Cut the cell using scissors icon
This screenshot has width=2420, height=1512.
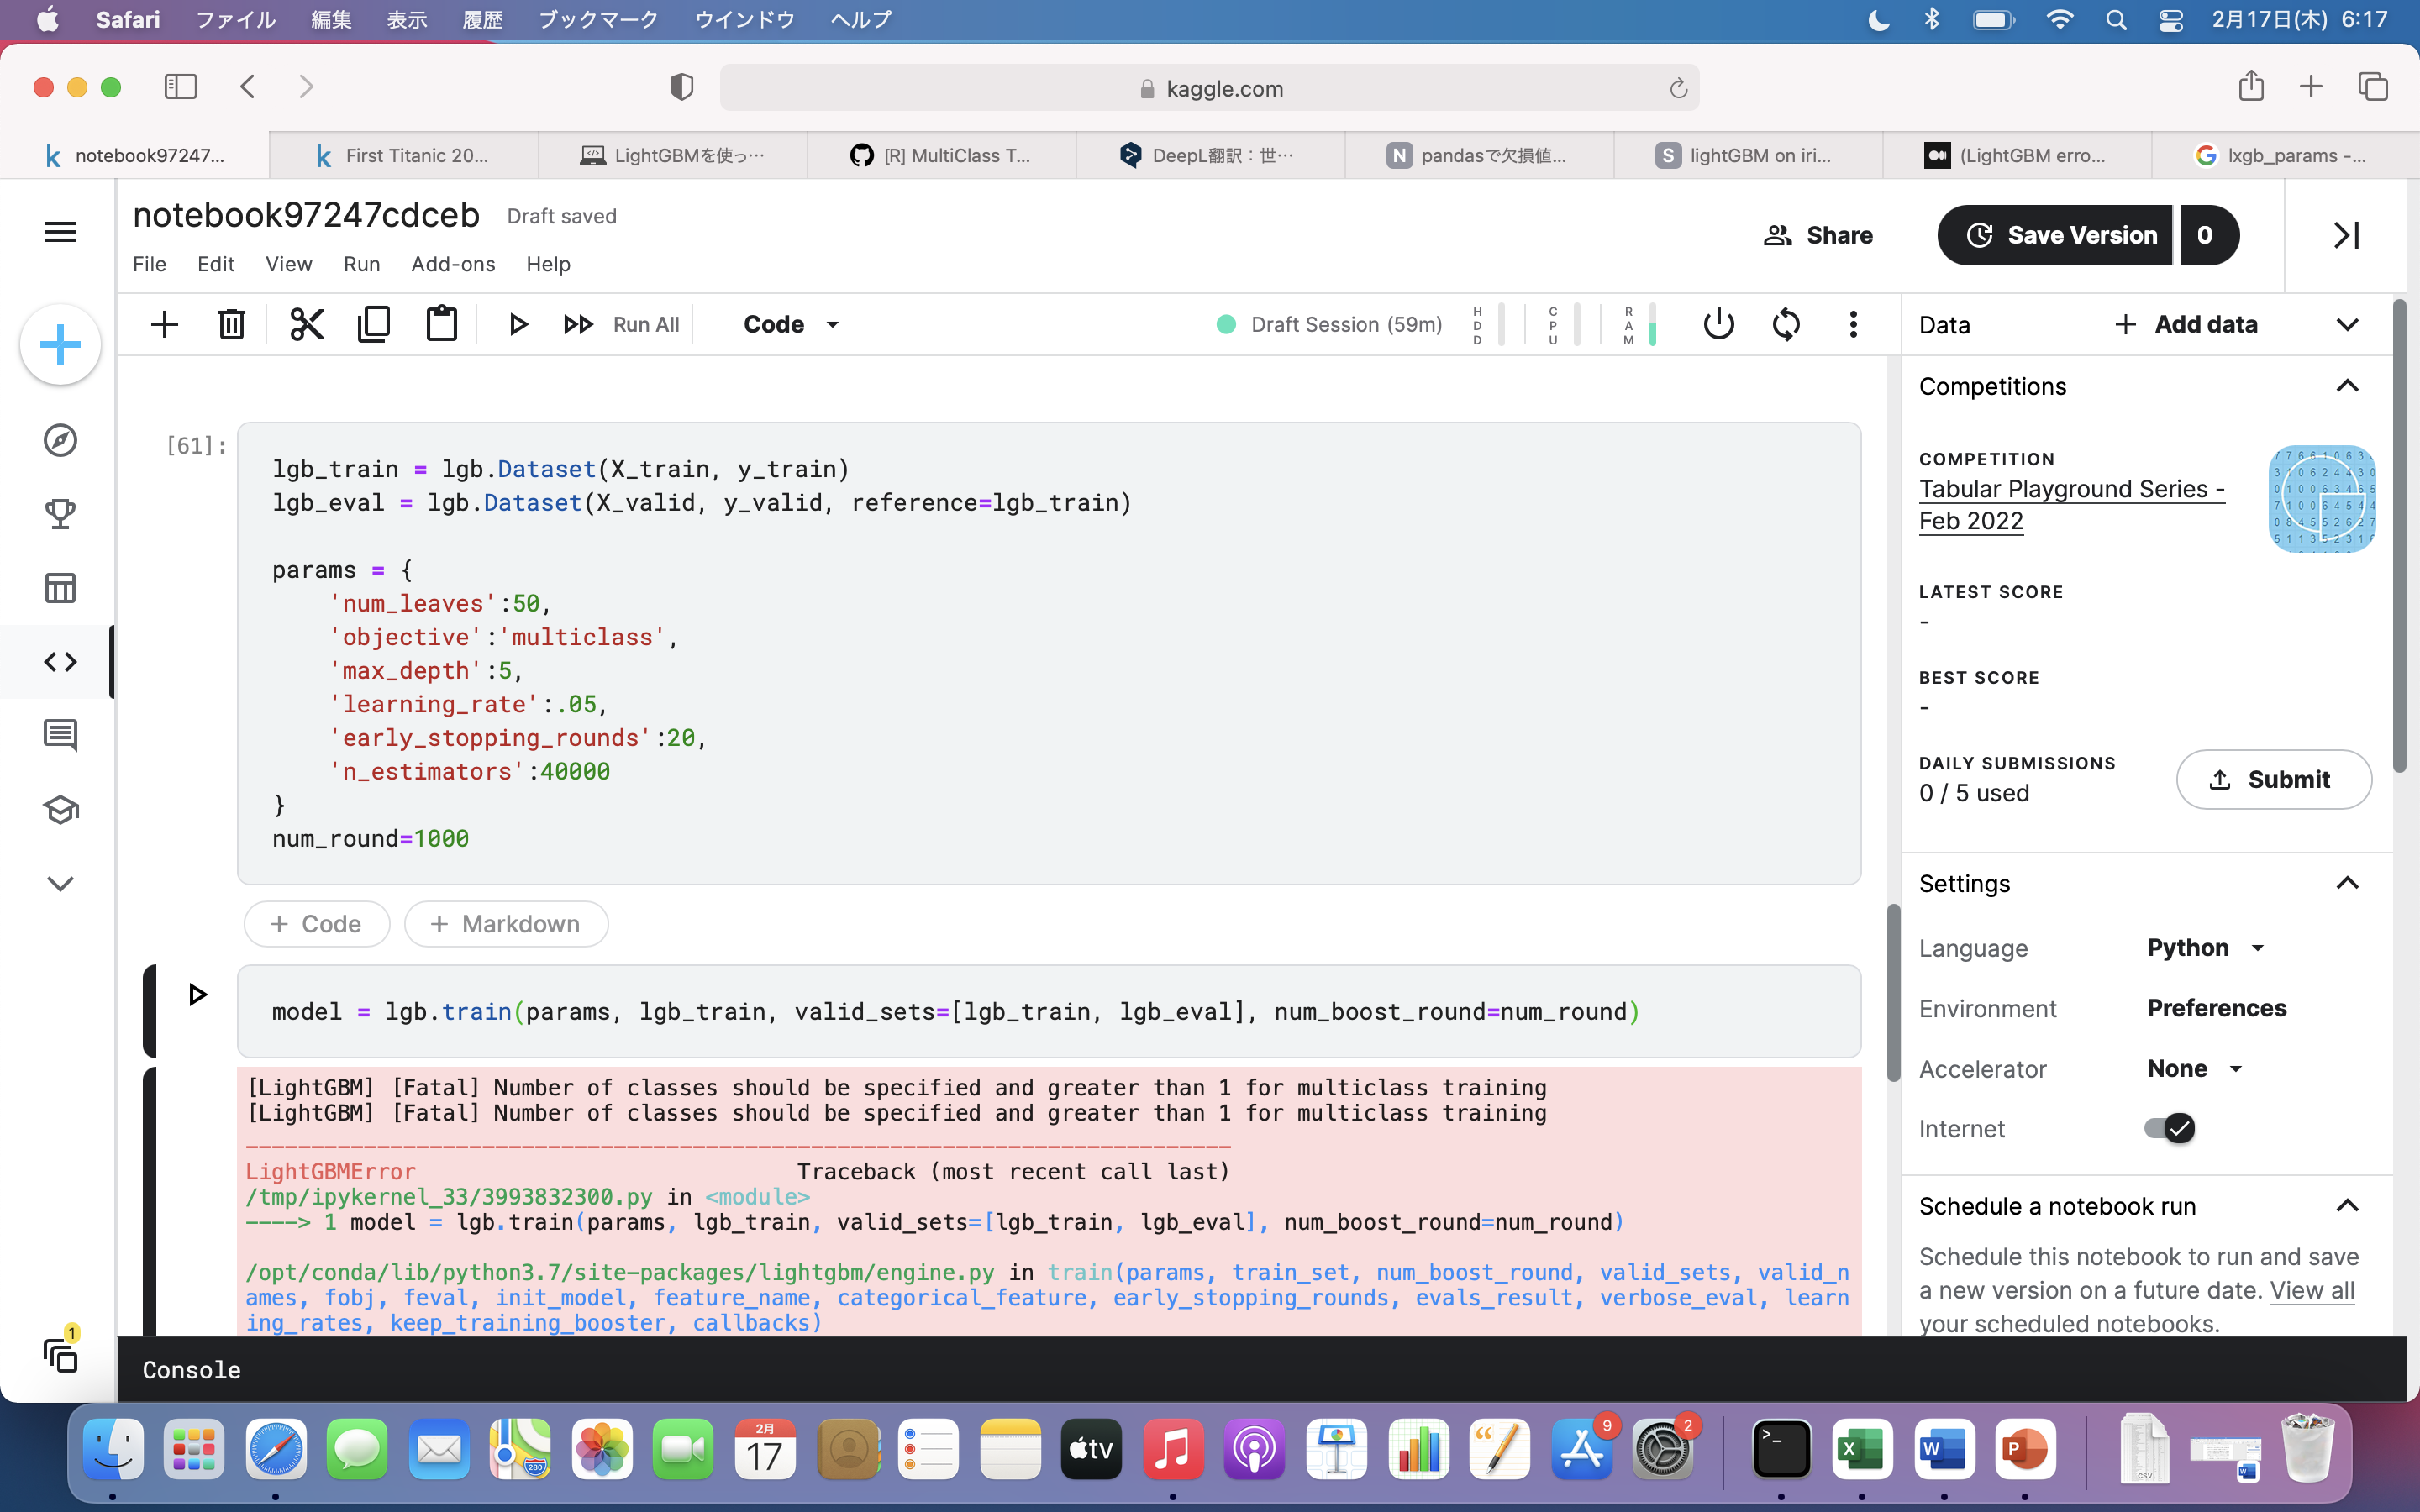point(307,324)
